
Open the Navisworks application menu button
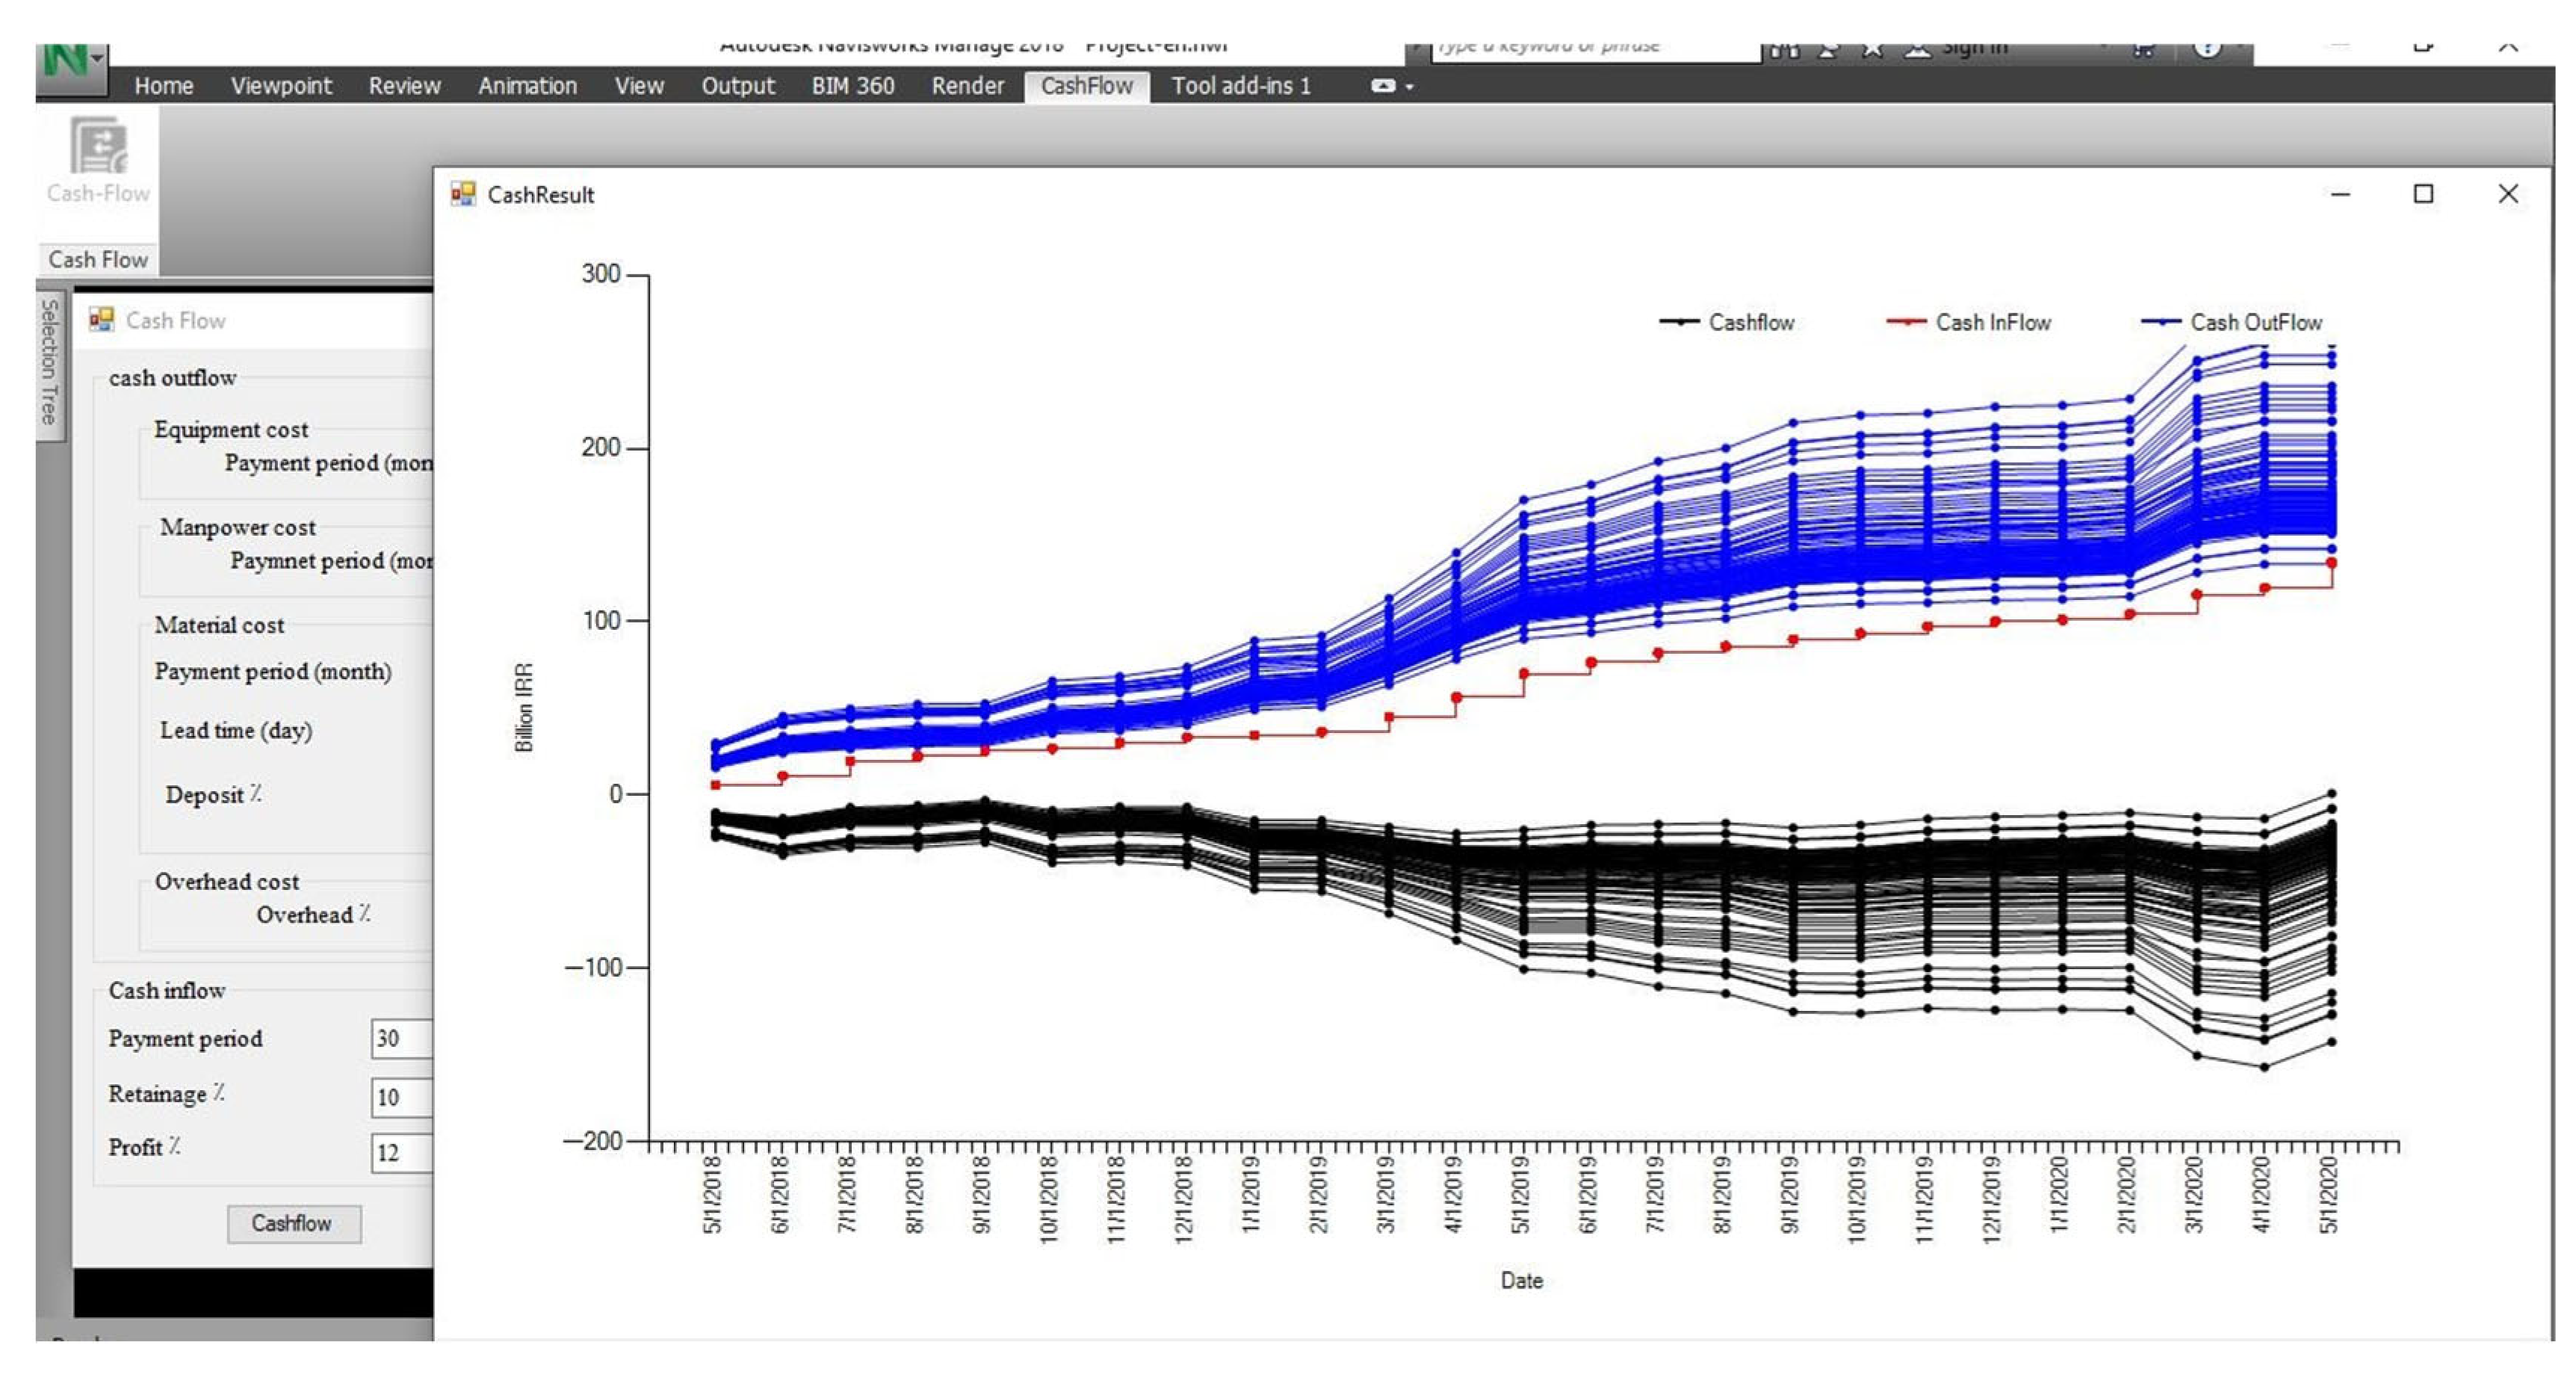[x=72, y=64]
